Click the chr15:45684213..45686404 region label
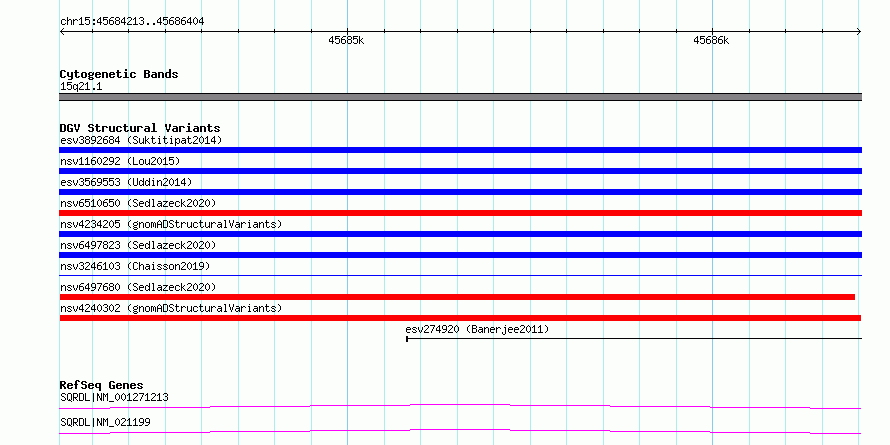 pos(132,21)
